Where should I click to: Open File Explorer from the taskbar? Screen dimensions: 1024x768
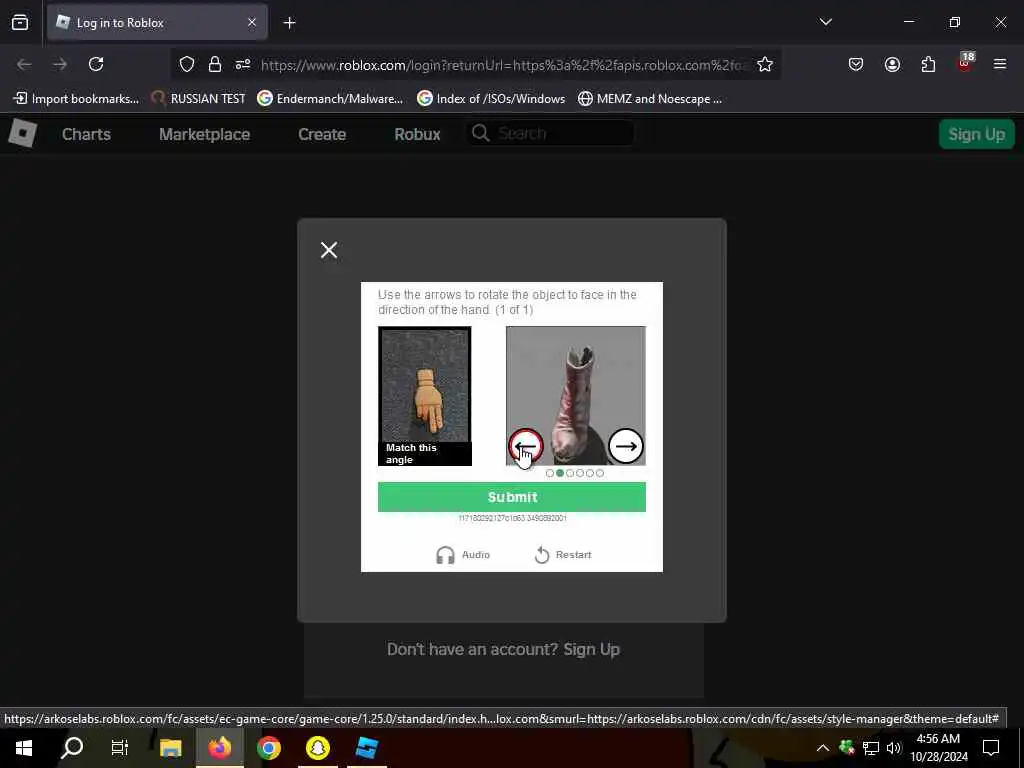[170, 748]
